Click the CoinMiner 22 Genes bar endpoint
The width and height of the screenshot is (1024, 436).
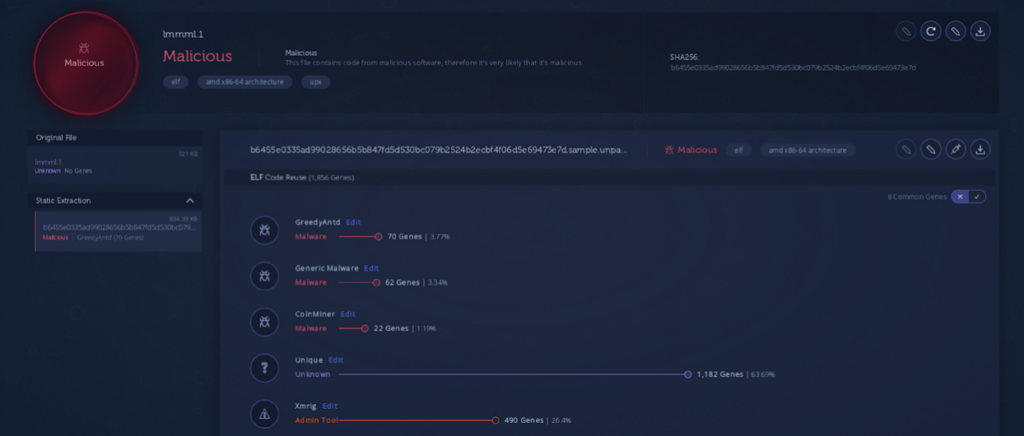[x=364, y=328]
